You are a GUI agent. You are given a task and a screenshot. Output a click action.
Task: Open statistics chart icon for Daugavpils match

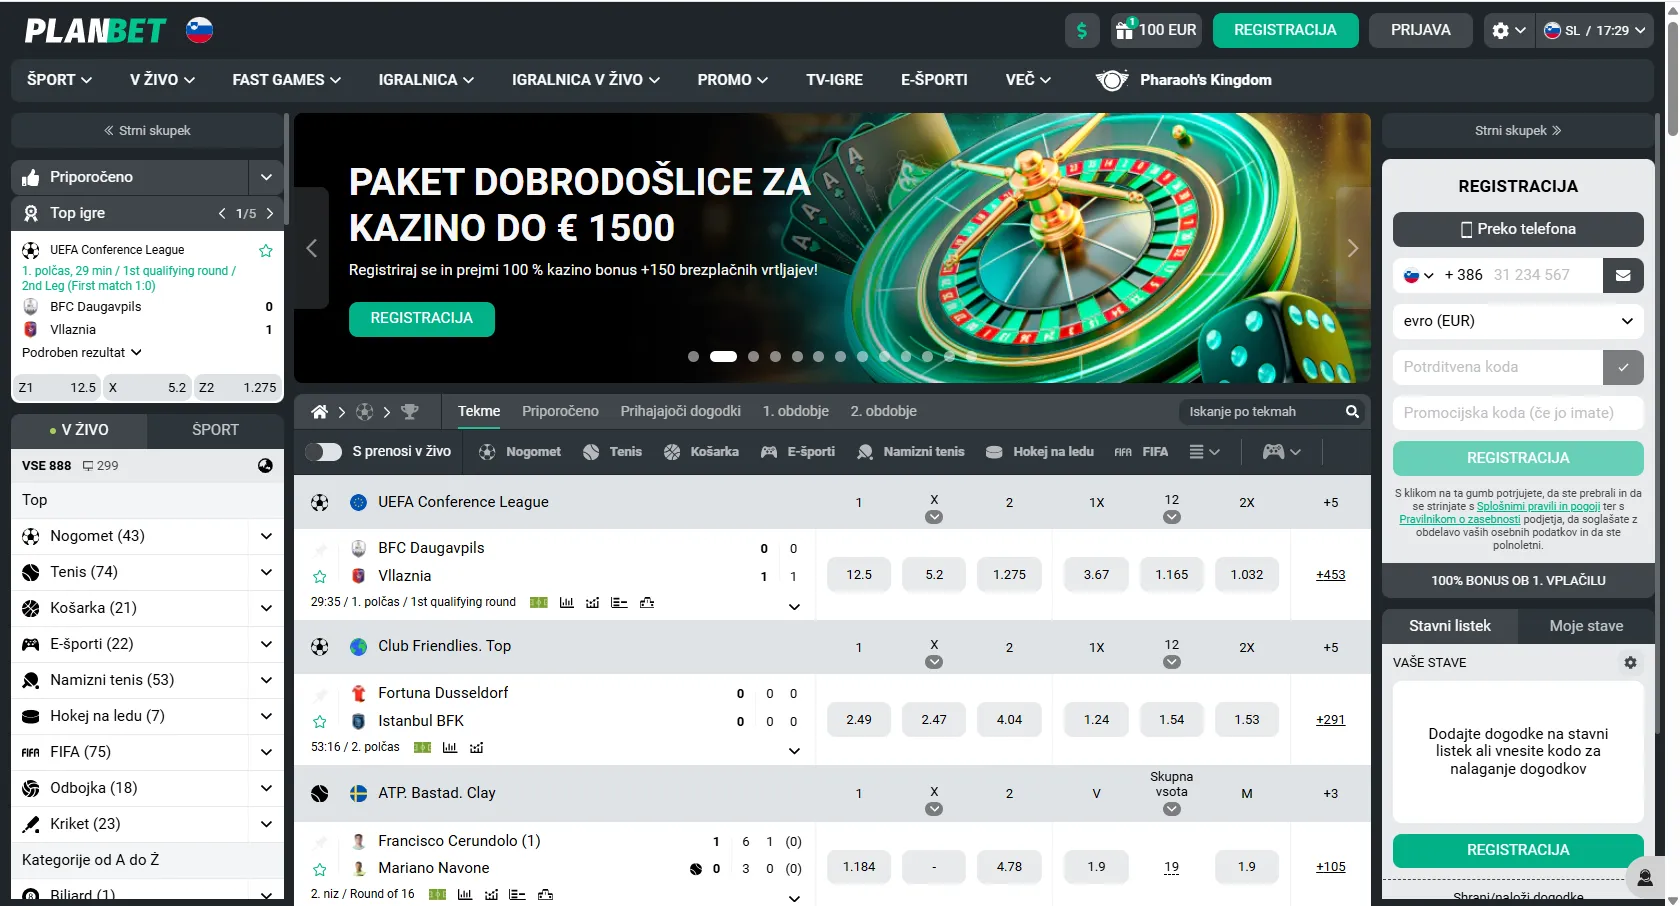[567, 603]
